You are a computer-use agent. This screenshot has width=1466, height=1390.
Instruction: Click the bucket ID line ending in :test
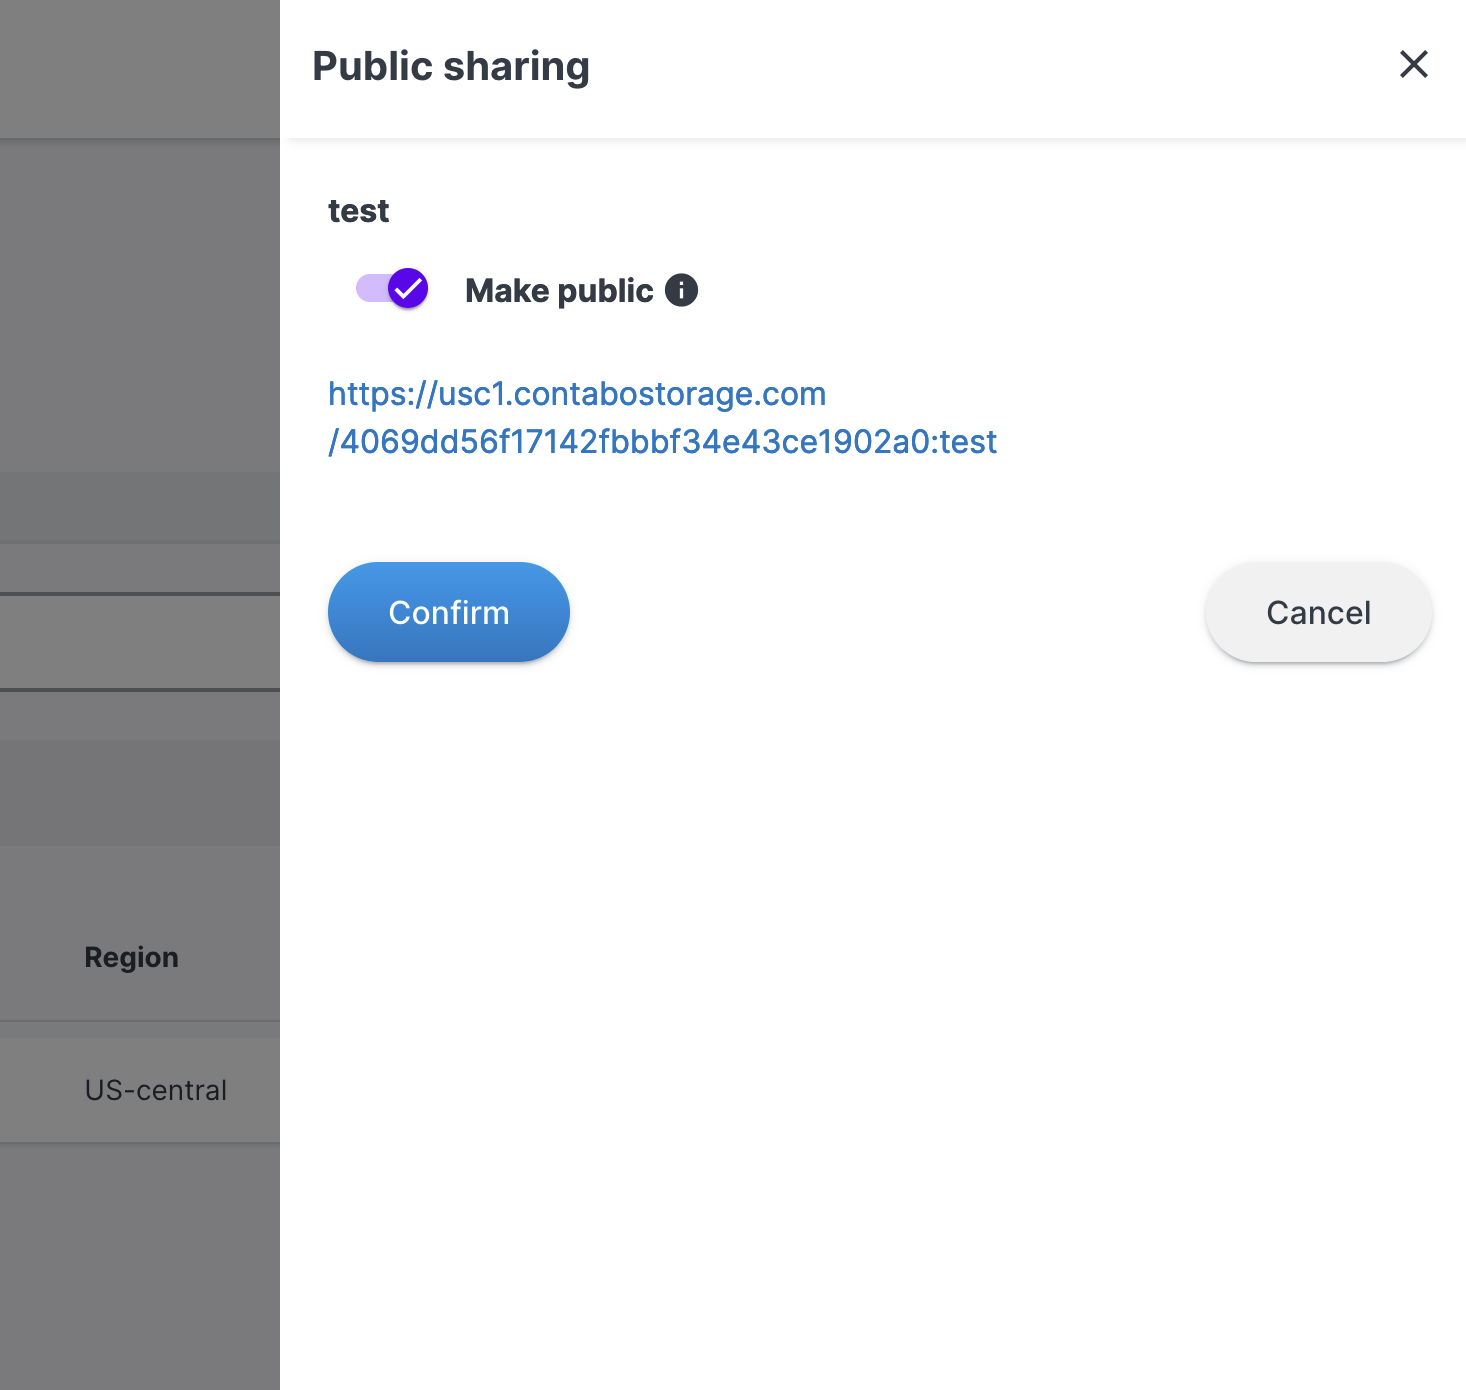[x=662, y=442]
